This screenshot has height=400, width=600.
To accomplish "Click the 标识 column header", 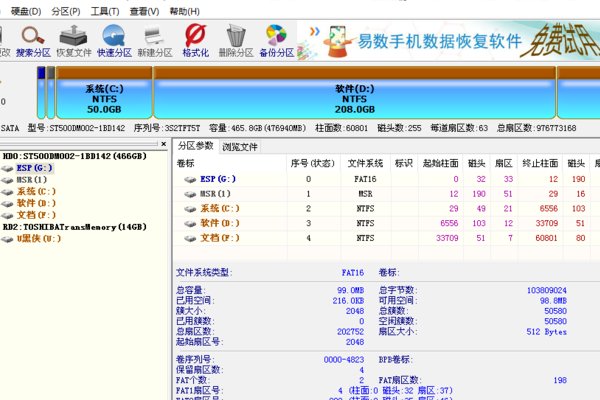I will coord(404,163).
